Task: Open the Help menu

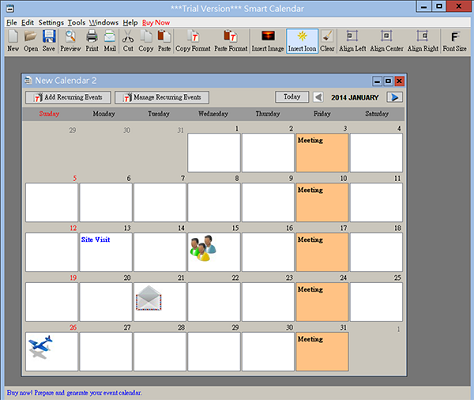Action: coord(130,23)
